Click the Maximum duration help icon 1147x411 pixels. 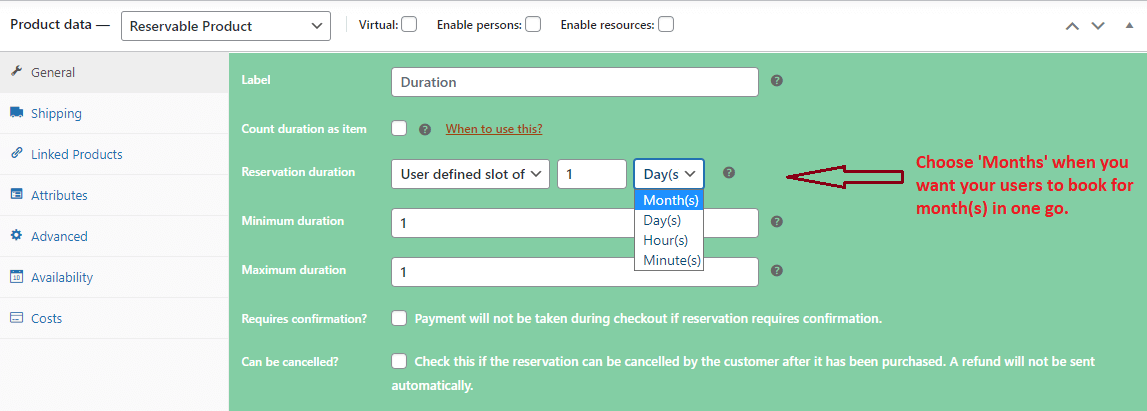[x=777, y=270]
